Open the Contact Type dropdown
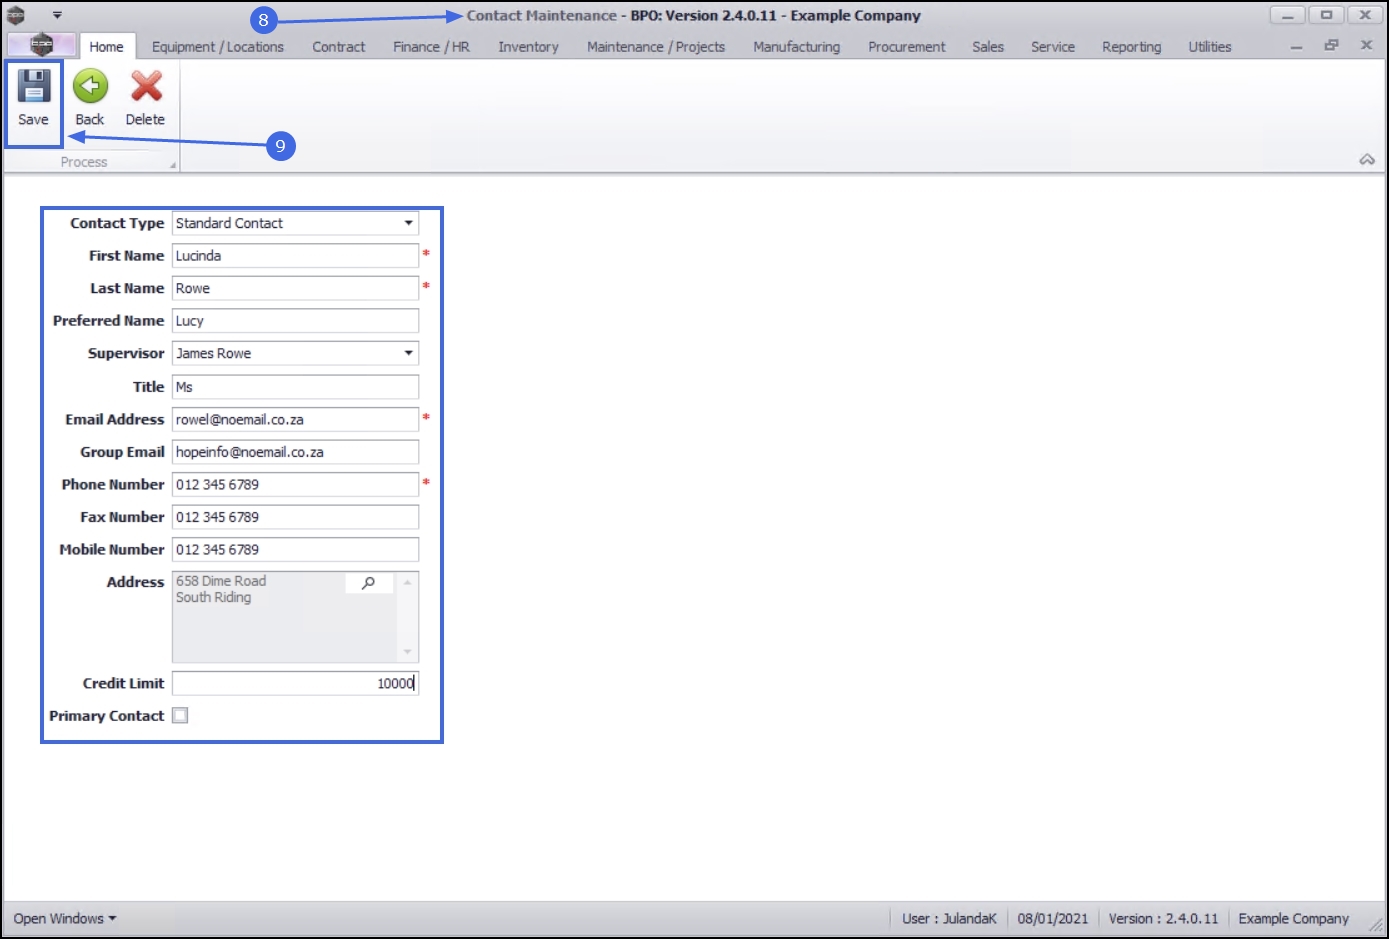Viewport: 1389px width, 939px height. [408, 223]
